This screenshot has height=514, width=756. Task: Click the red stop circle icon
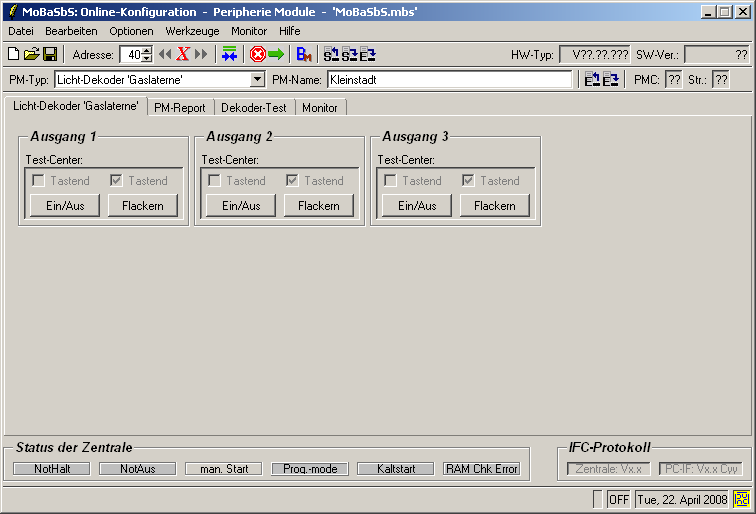[x=257, y=54]
